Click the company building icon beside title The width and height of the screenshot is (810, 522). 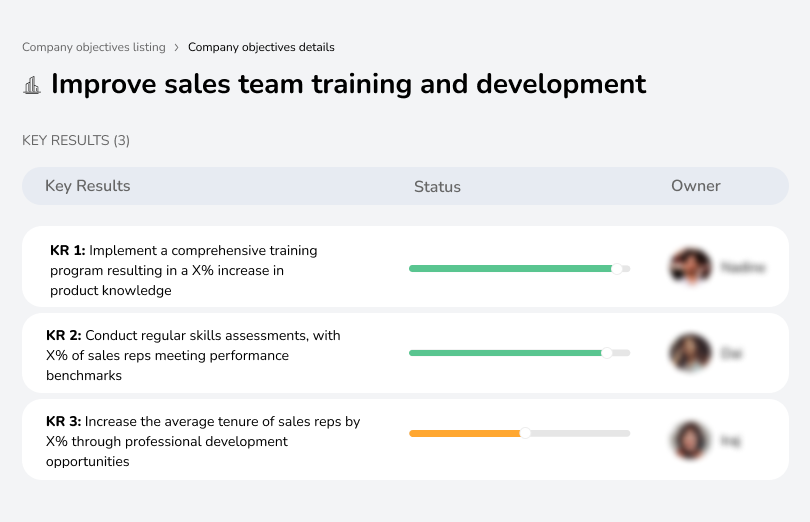[32, 85]
